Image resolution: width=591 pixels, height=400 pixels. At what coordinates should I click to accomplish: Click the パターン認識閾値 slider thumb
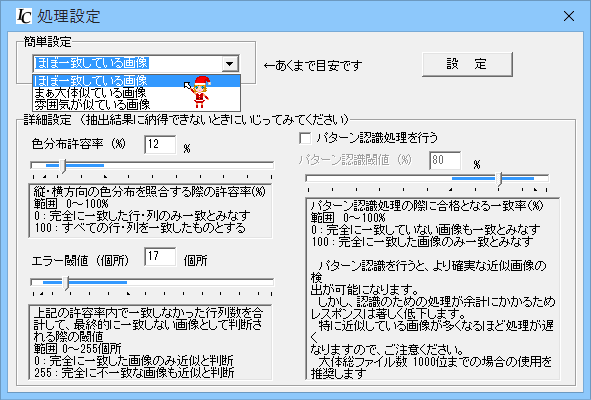pyautogui.click(x=499, y=179)
